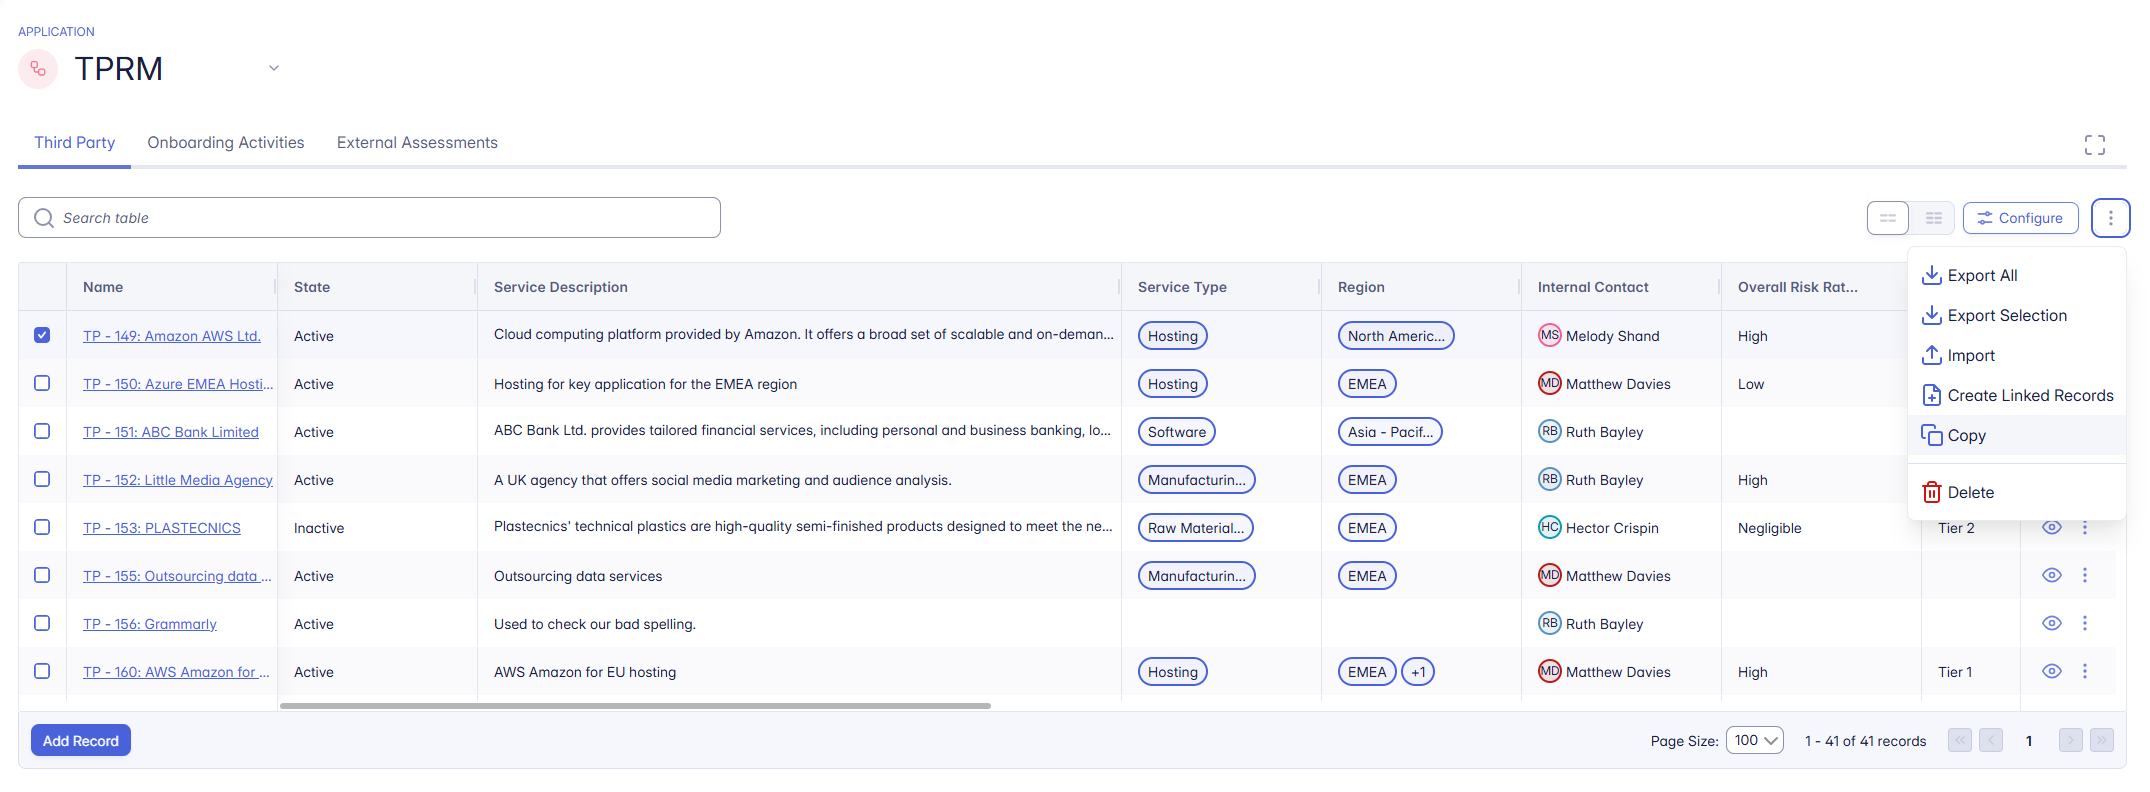Switch to the Onboarding Activities tab
This screenshot has width=2150, height=792.
(225, 142)
